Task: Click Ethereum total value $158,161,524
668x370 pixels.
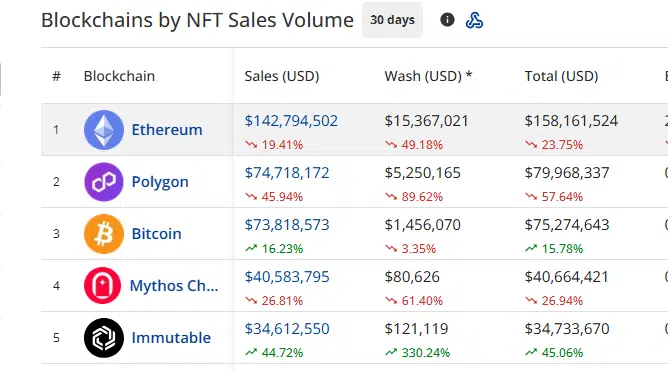Action: (571, 121)
